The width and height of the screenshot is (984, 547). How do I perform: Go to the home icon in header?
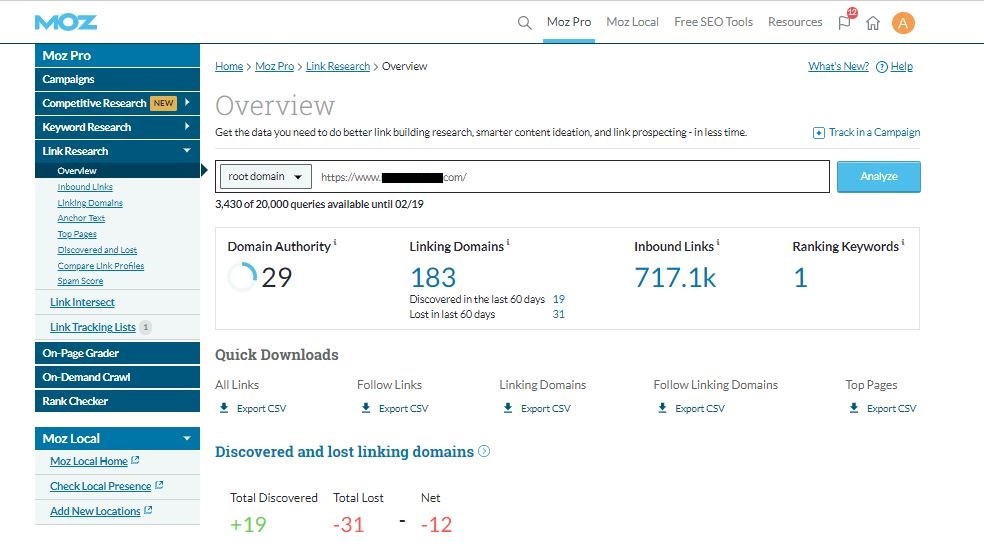pyautogui.click(x=873, y=23)
